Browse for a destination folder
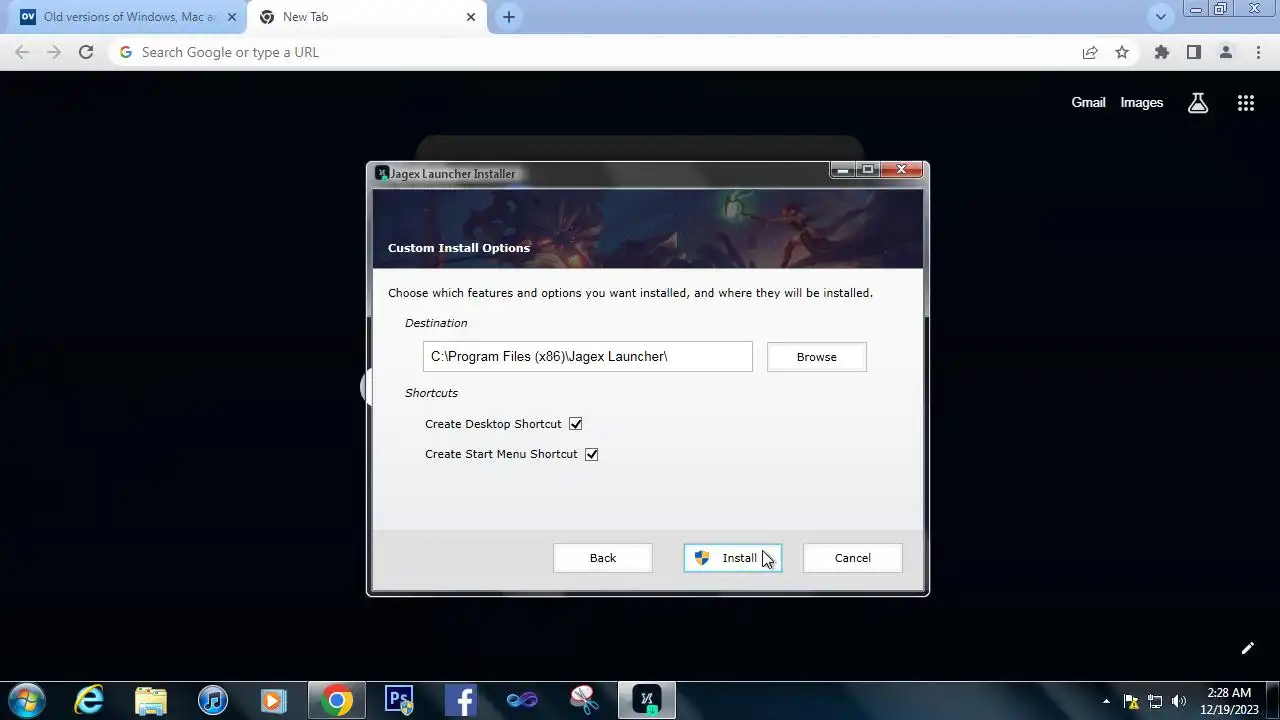The width and height of the screenshot is (1280, 720). coord(816,357)
